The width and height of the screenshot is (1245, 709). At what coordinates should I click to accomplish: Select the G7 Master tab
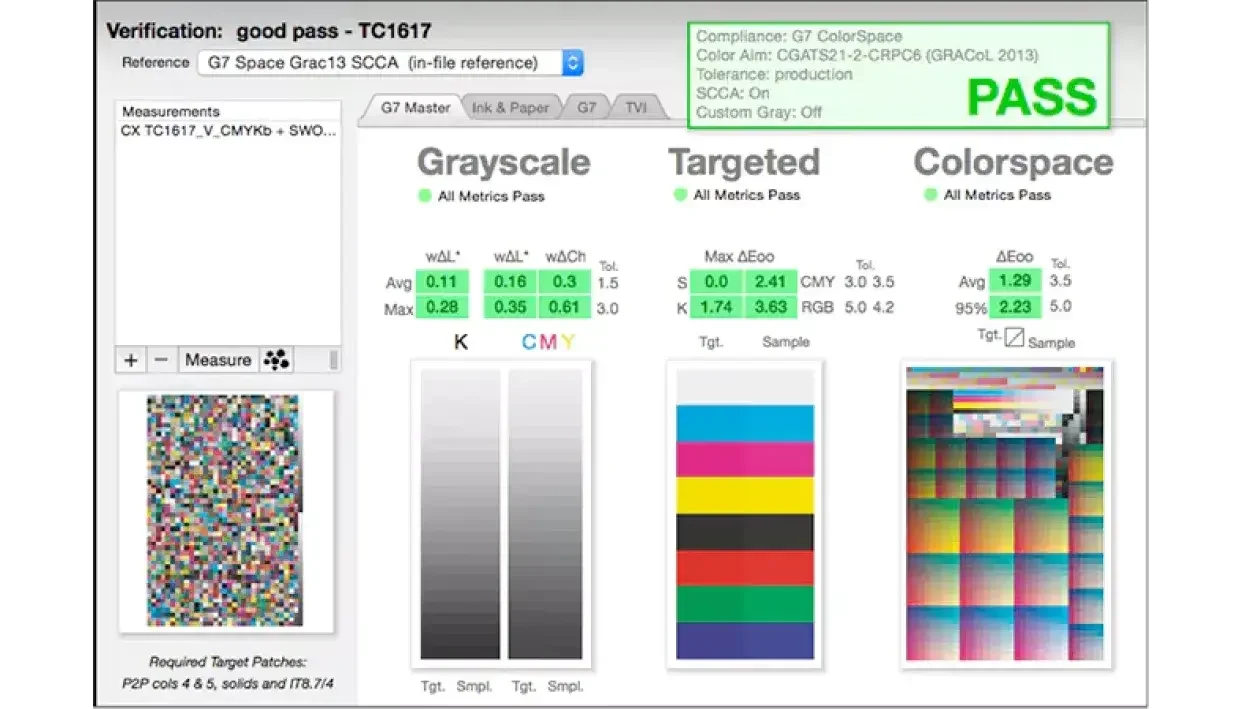(415, 108)
